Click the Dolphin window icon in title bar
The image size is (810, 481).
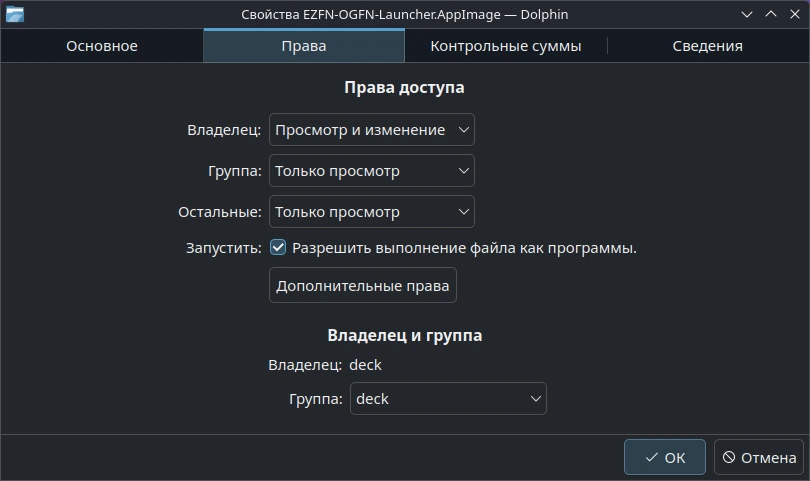tap(15, 14)
